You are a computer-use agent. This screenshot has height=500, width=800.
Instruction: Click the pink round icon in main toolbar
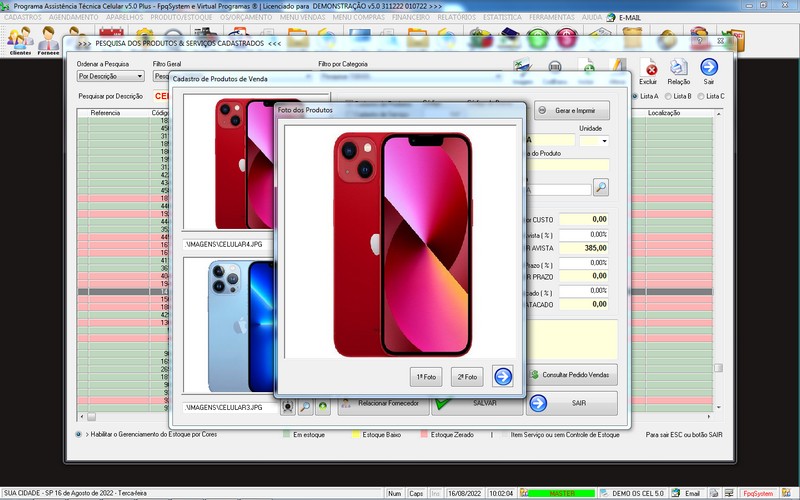566,39
